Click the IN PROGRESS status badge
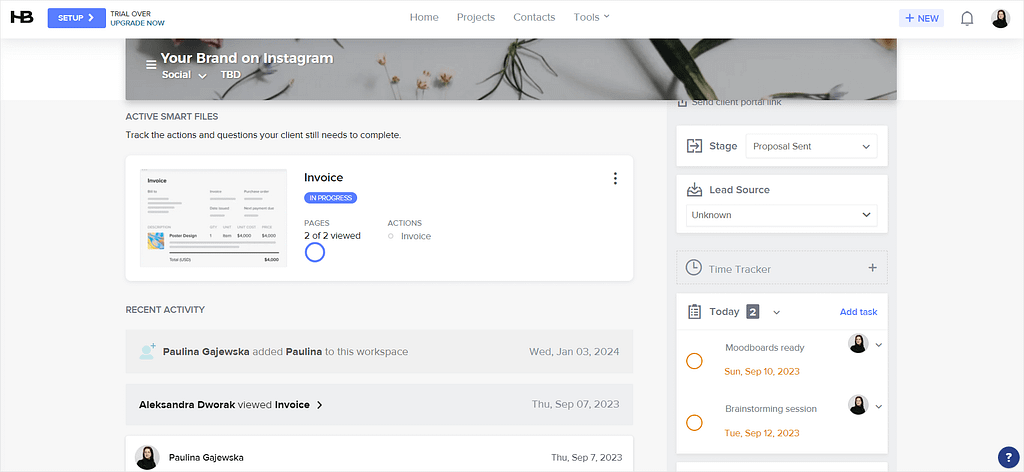Viewport: 1024px width, 472px height. (x=330, y=198)
